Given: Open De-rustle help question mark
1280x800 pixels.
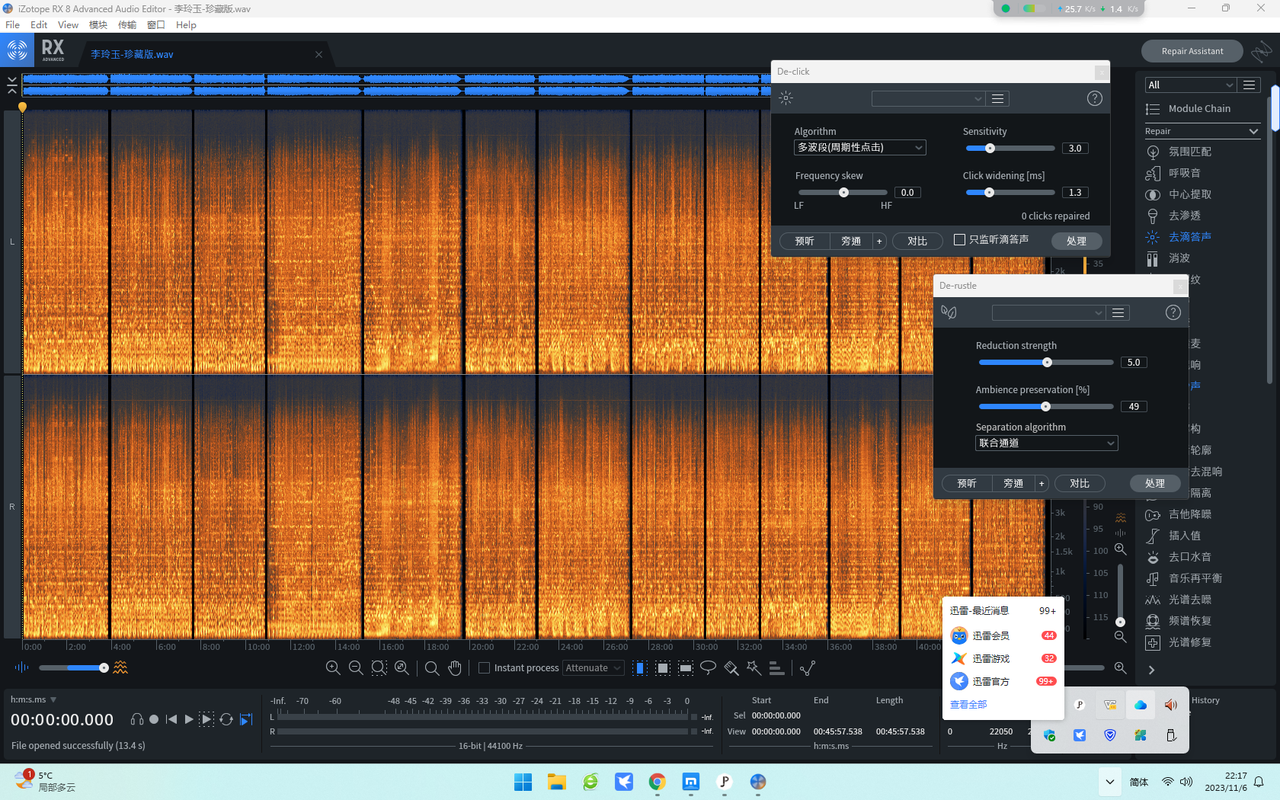Looking at the screenshot, I should point(1173,313).
